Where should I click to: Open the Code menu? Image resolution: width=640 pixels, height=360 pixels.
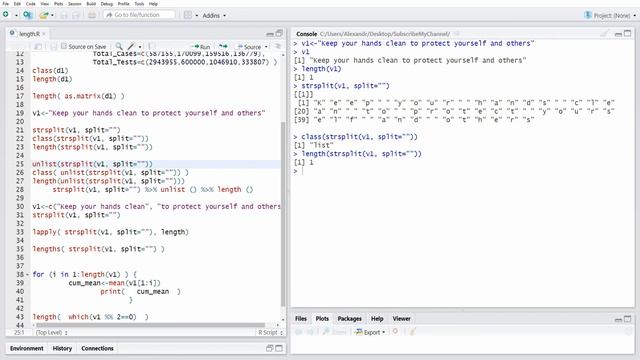[31, 4]
